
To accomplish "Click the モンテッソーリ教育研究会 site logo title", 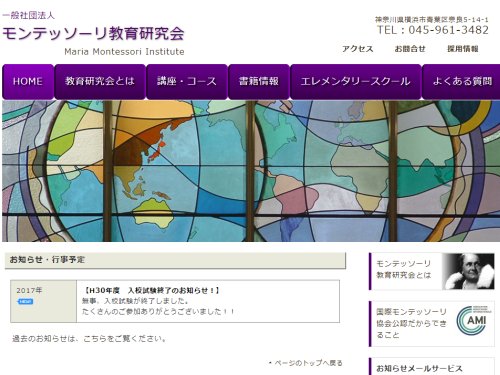I will (93, 33).
